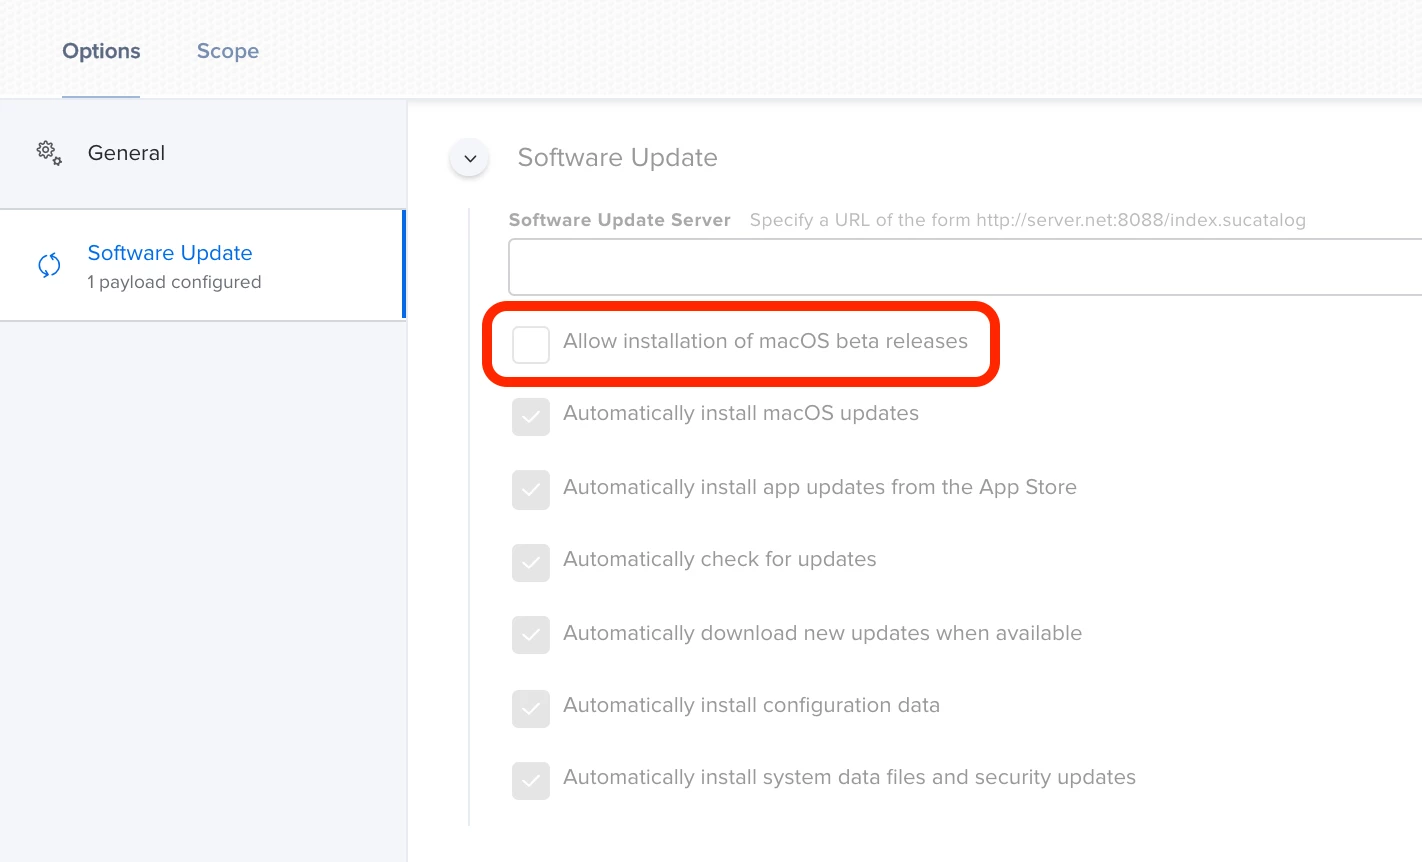Open the Software Update payload in the sidebar
1422x862 pixels.
tap(202, 265)
